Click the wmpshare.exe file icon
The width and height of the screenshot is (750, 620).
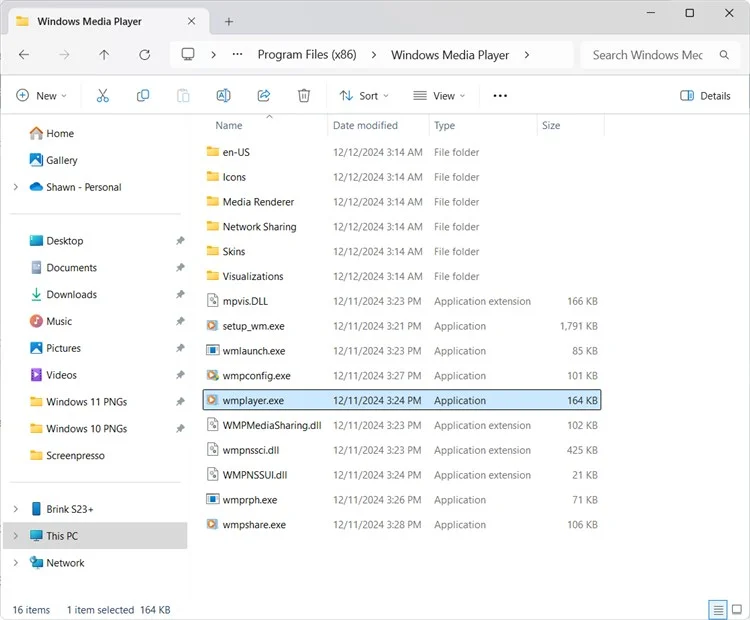coord(212,524)
